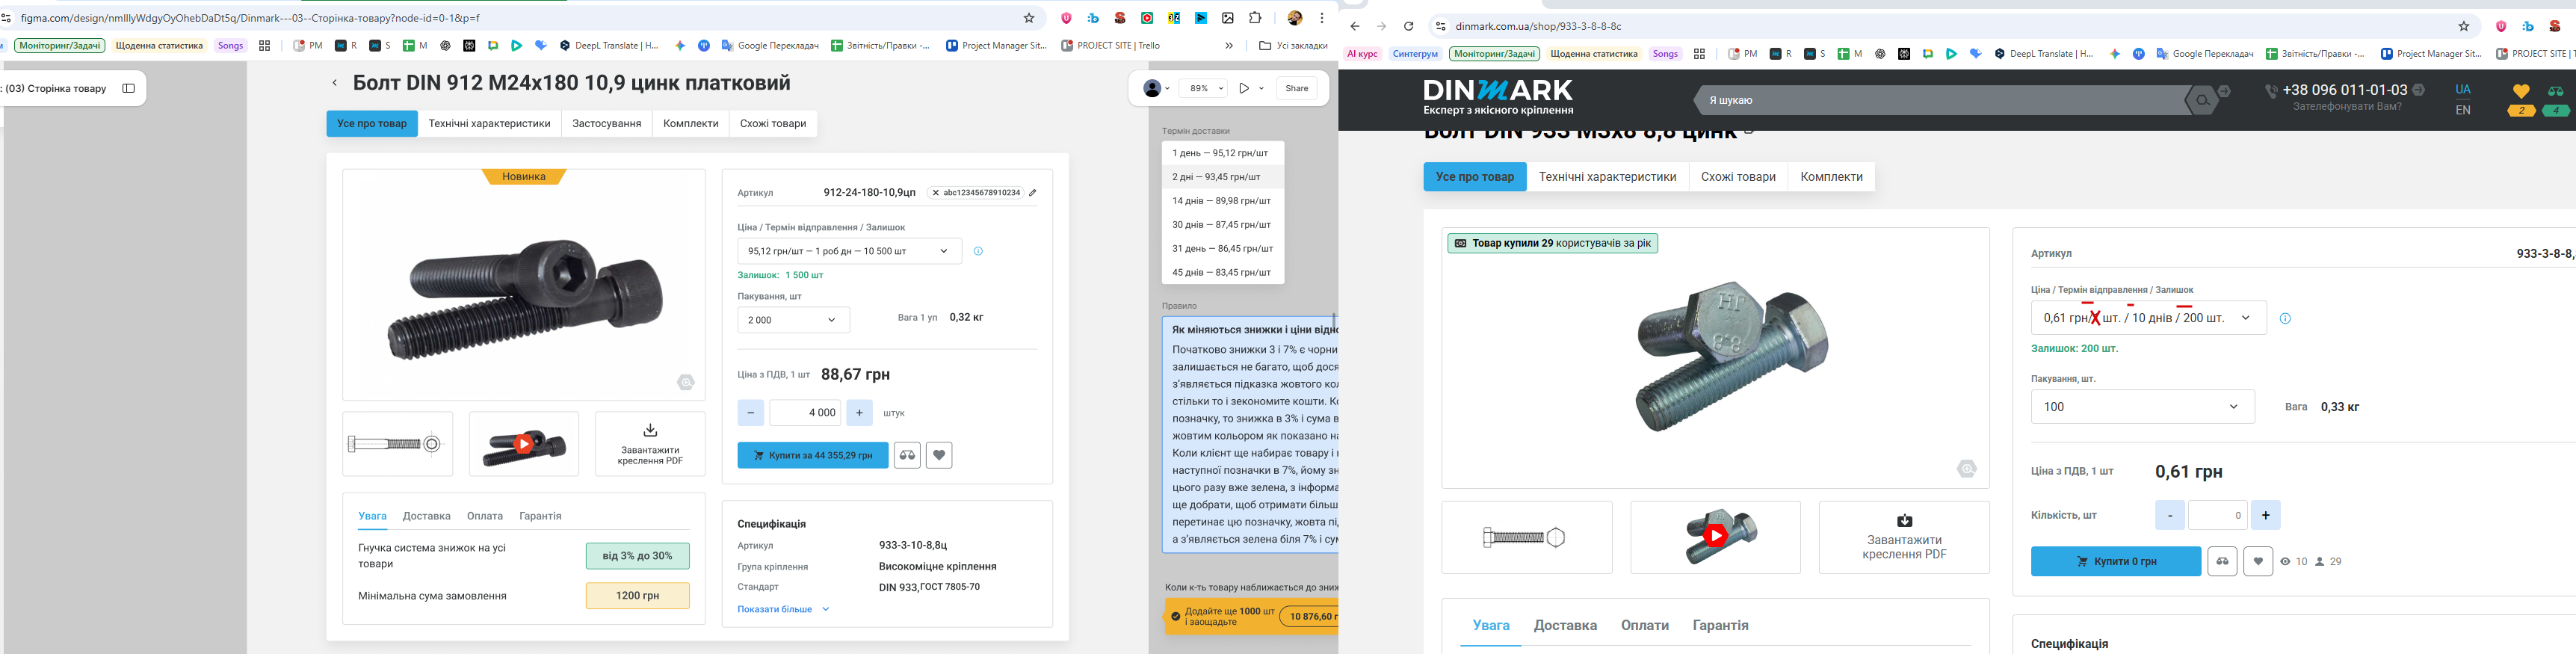Click favorite heart icon beside Dinmark buy button

[x=2258, y=561]
